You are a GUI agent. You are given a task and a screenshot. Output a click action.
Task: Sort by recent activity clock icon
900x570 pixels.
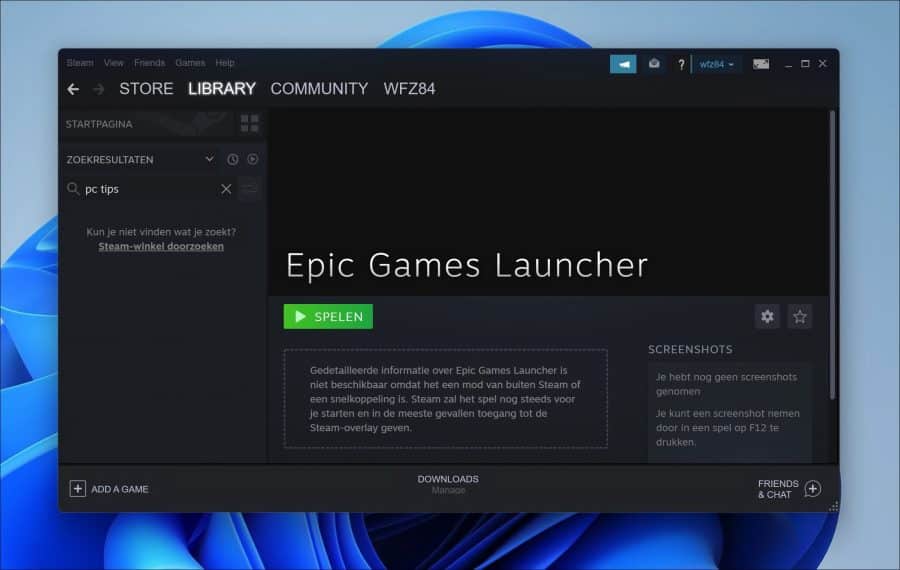(232, 160)
